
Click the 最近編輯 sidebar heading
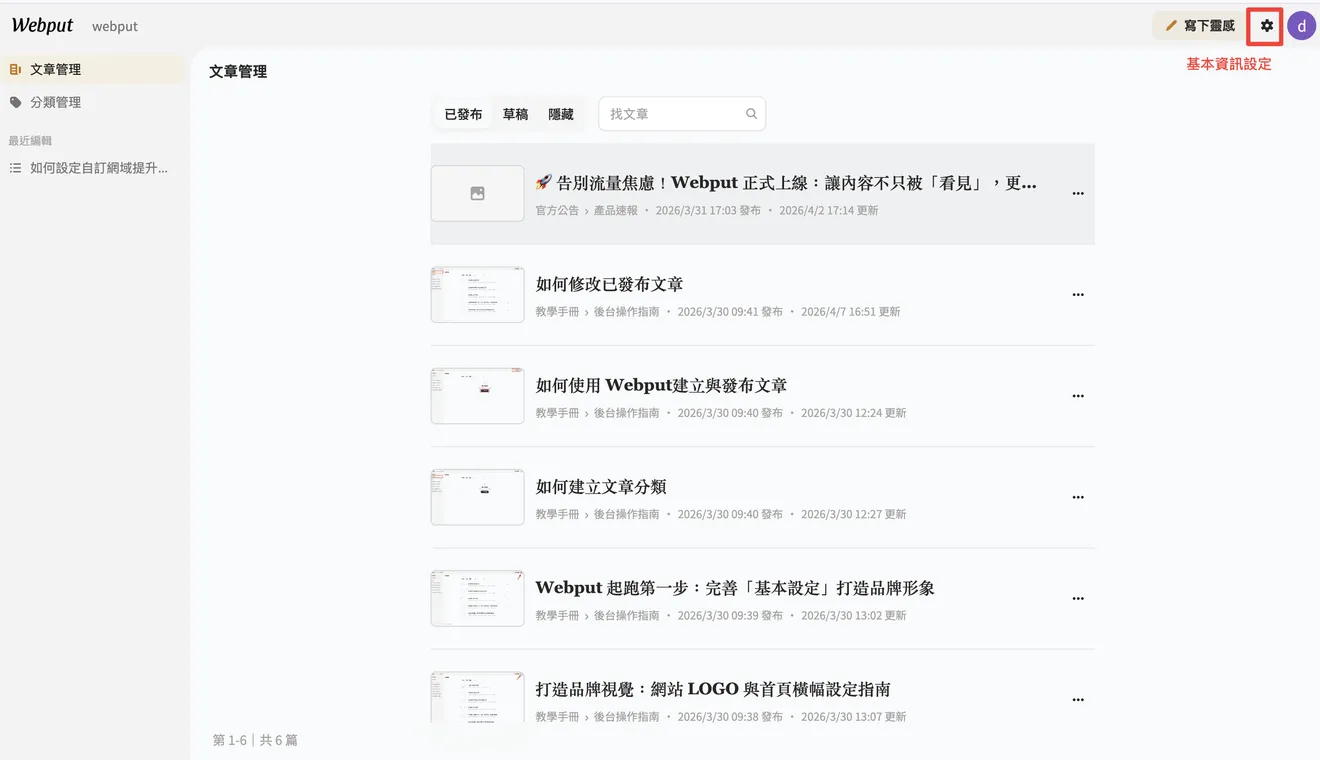[30, 141]
